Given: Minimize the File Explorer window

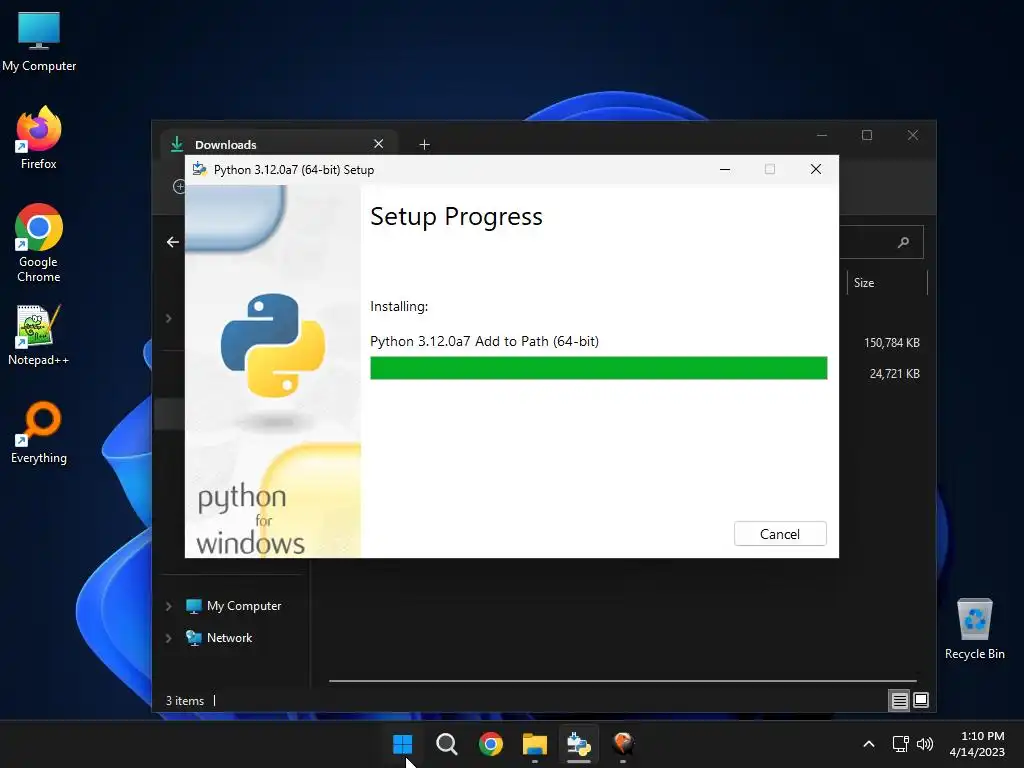Looking at the screenshot, I should [x=822, y=135].
